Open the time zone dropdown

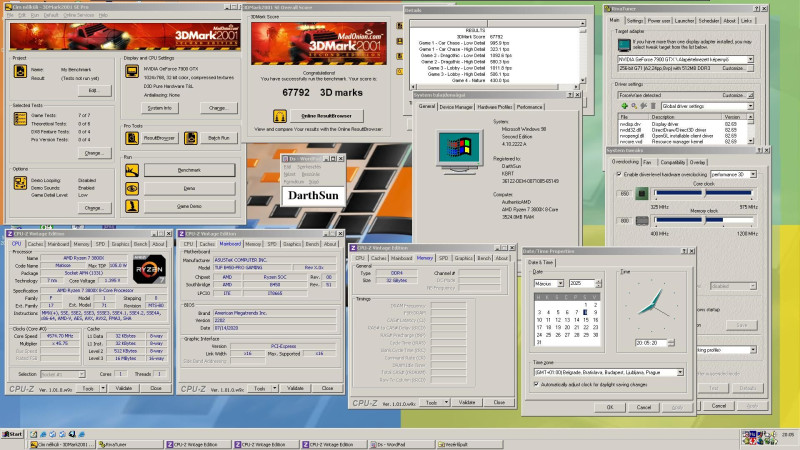click(x=680, y=372)
